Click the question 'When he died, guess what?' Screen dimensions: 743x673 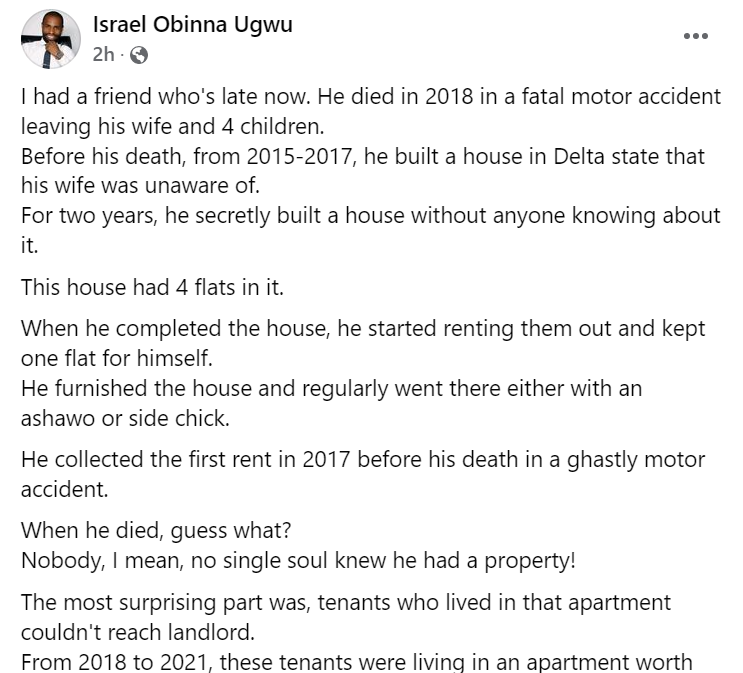pyautogui.click(x=156, y=530)
